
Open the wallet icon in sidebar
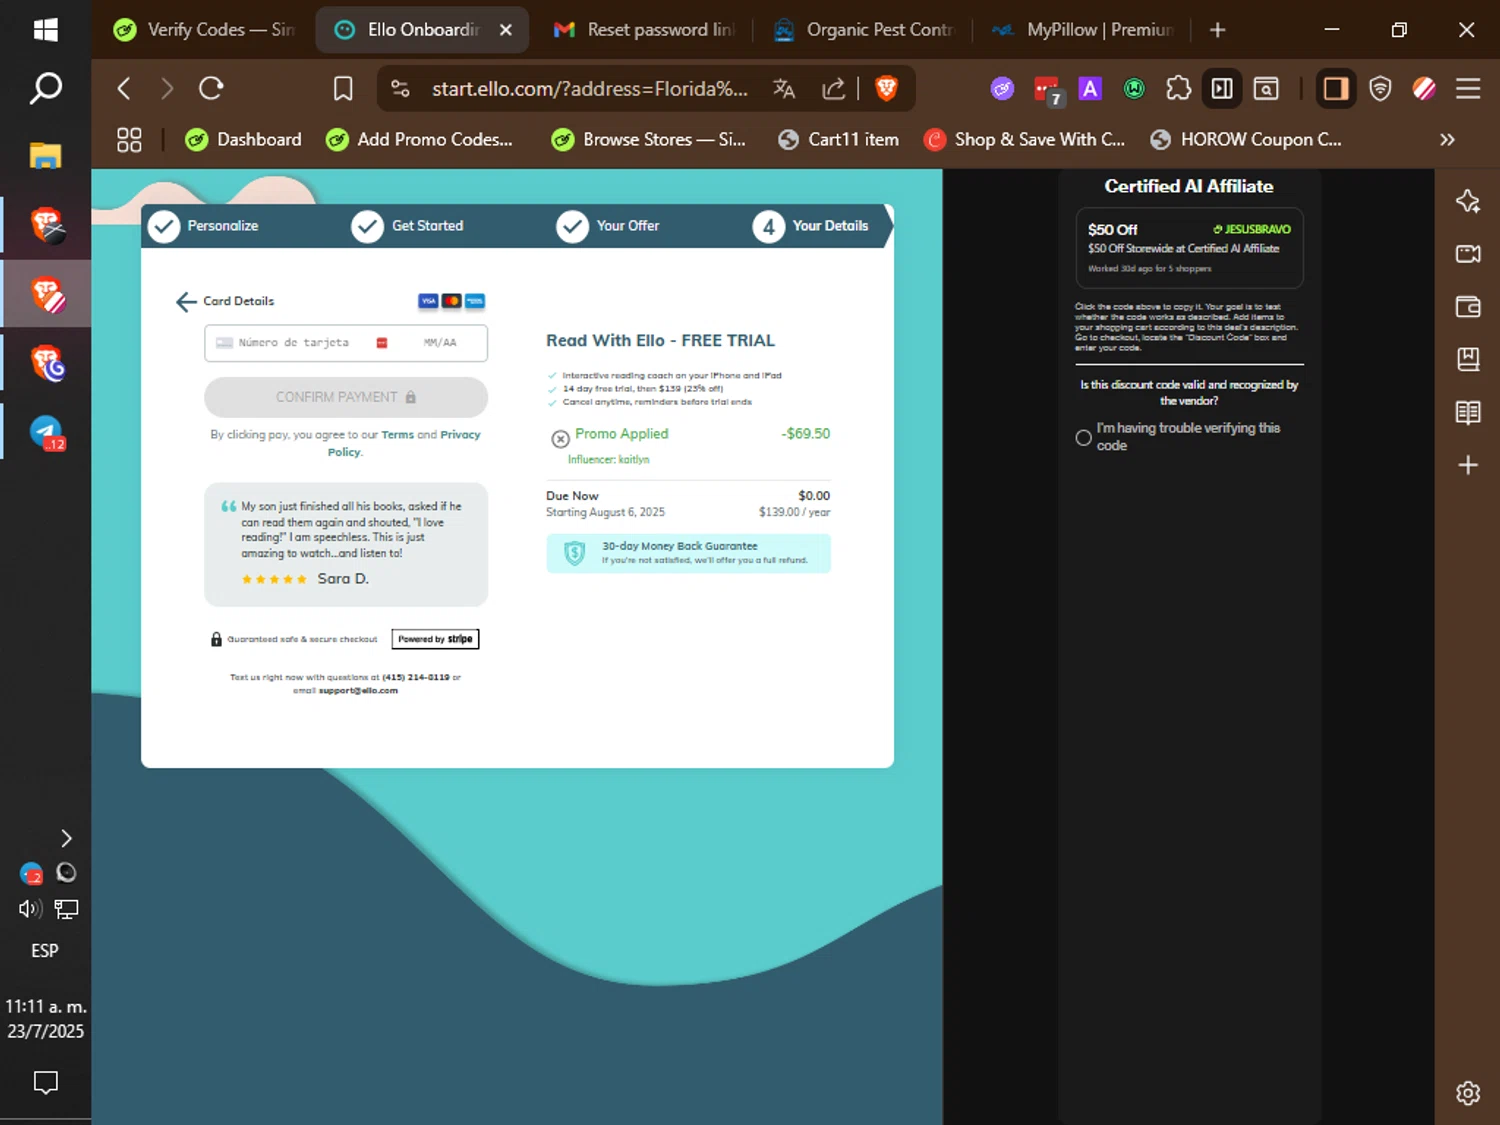coord(1468,307)
